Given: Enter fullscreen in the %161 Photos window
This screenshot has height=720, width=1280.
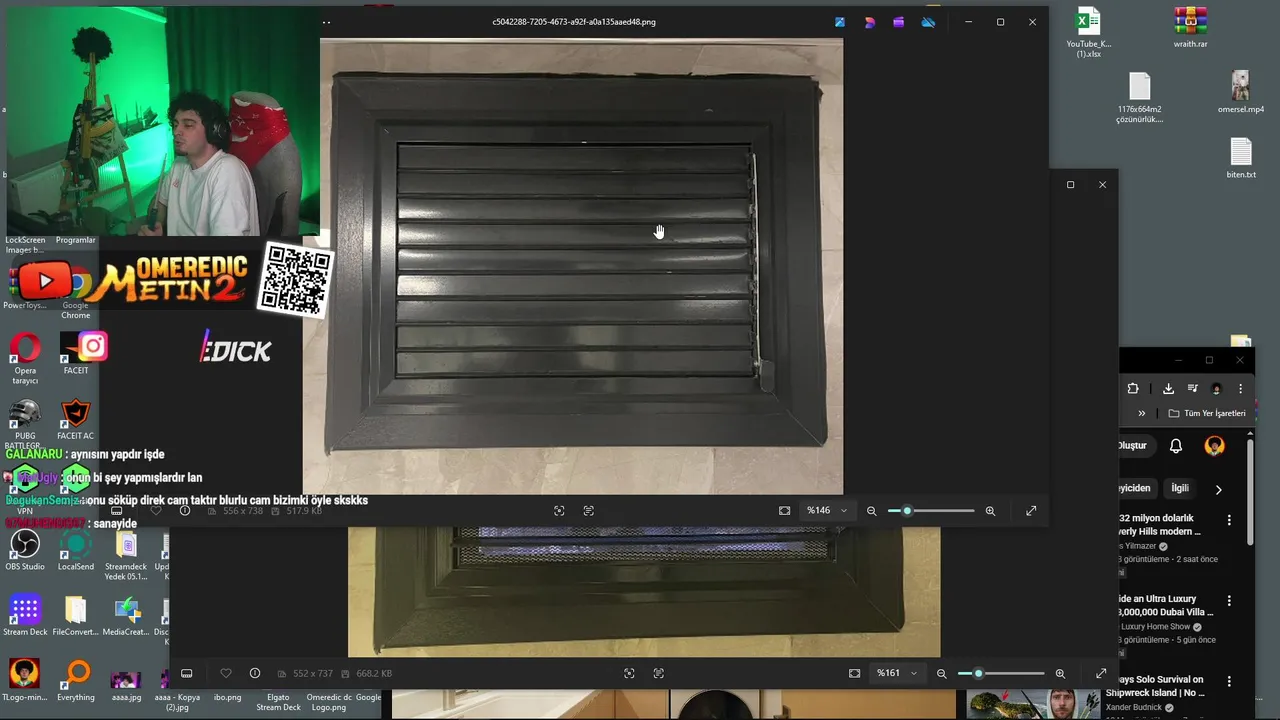Looking at the screenshot, I should pos(1101,673).
